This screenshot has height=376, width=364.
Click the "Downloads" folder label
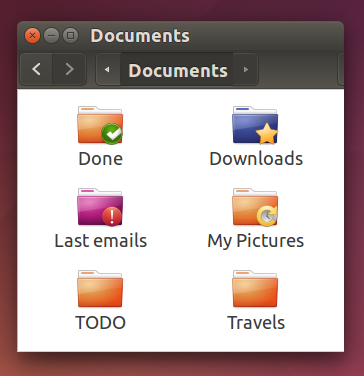tap(256, 159)
